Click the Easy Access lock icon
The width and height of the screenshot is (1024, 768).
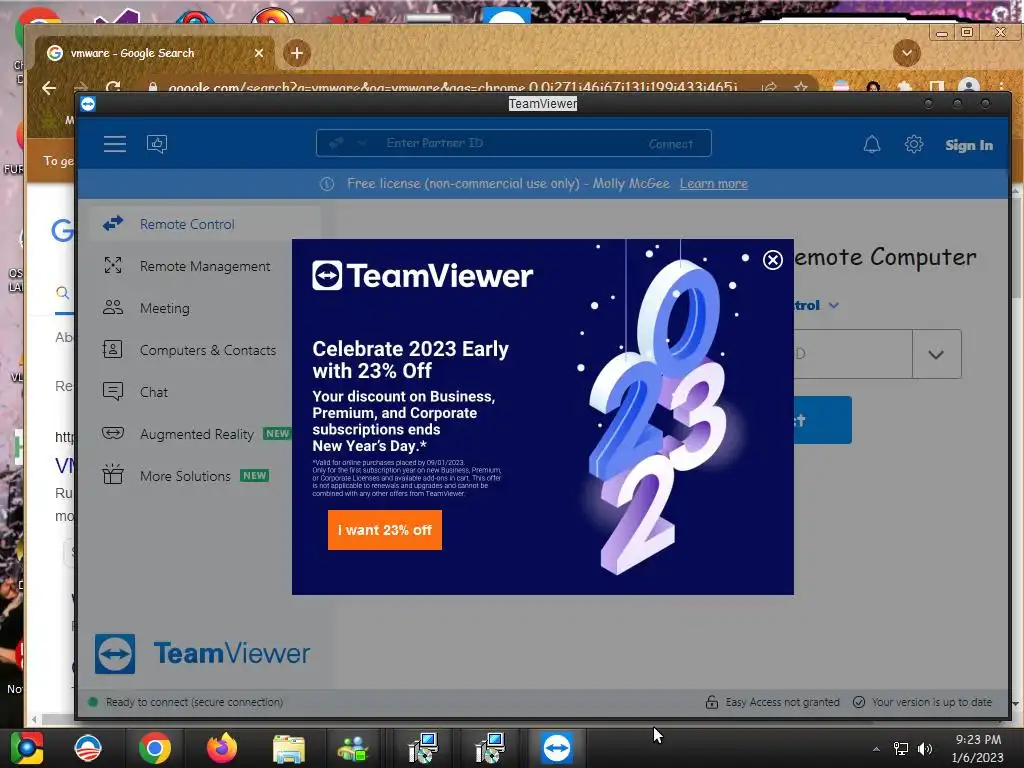coord(712,702)
